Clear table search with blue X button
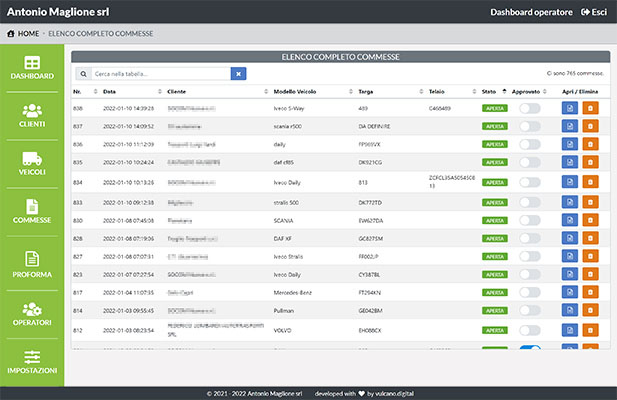This screenshot has width=617, height=400. coord(238,73)
